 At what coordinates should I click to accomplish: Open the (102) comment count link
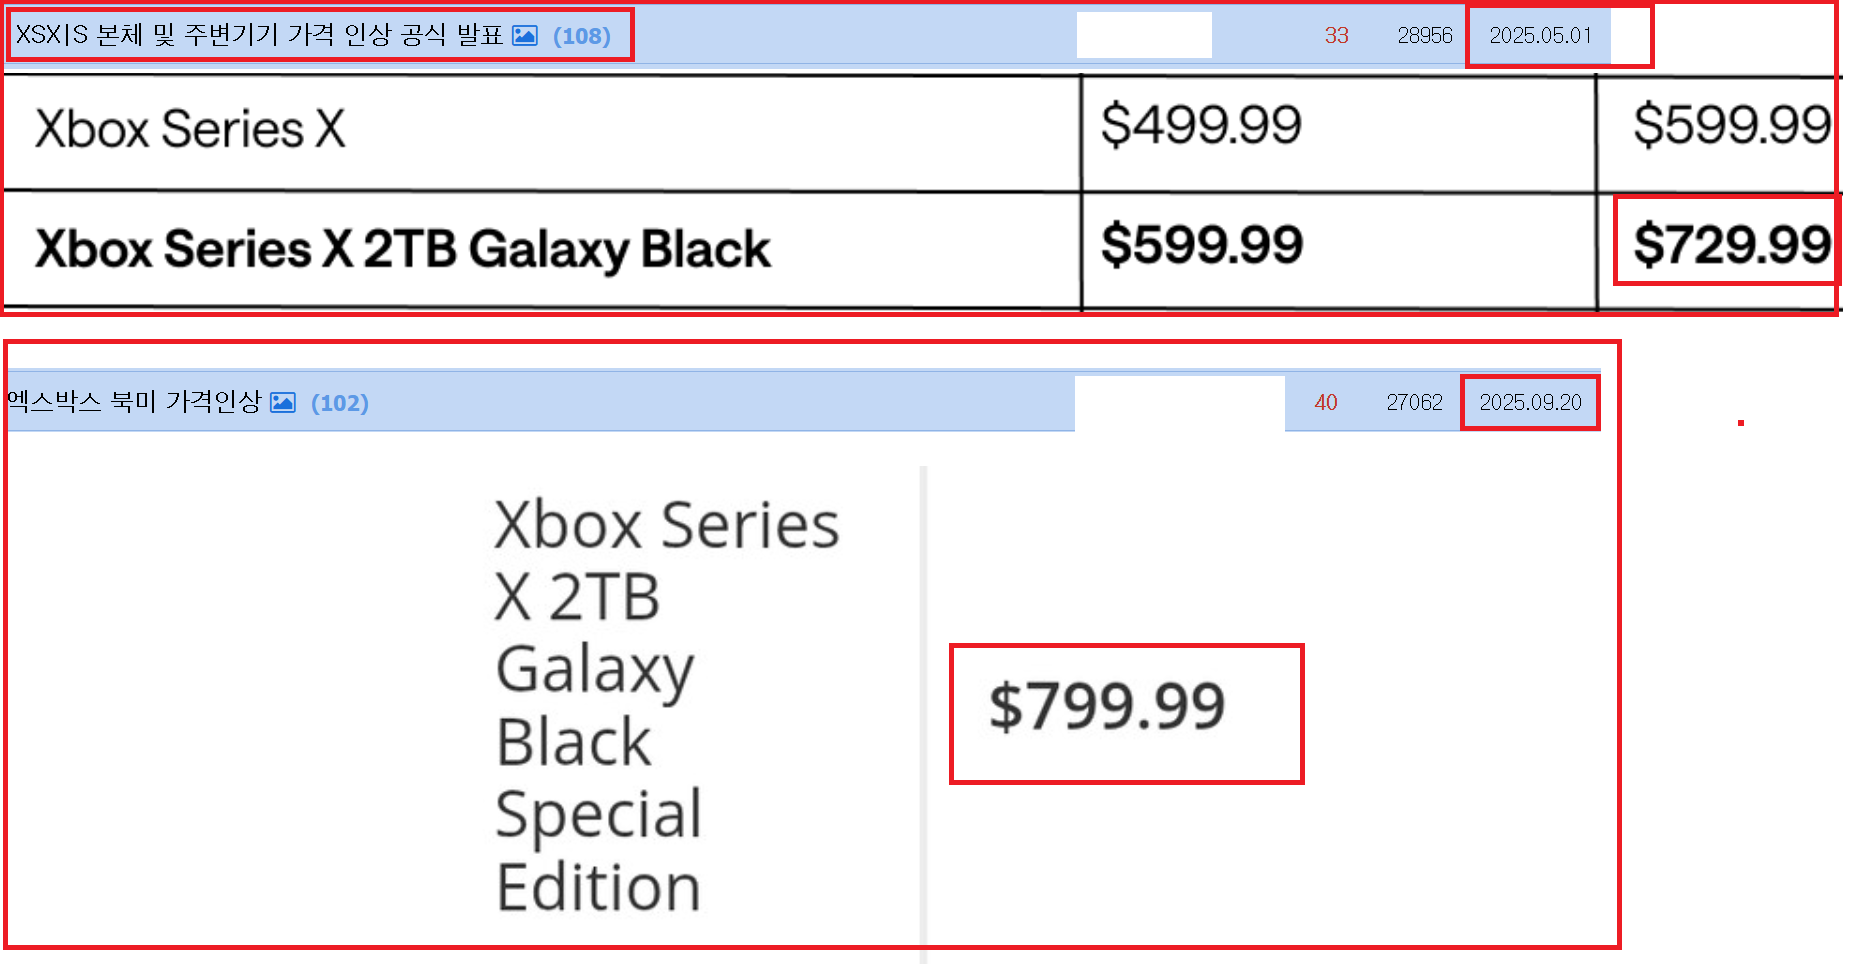340,402
